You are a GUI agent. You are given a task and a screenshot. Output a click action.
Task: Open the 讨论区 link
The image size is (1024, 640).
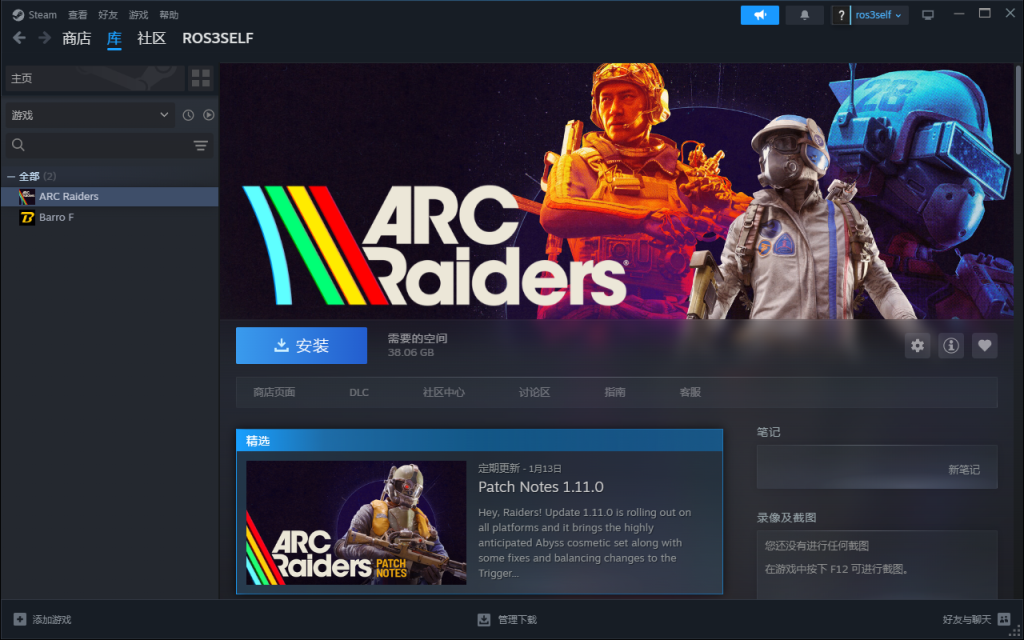[x=534, y=392]
